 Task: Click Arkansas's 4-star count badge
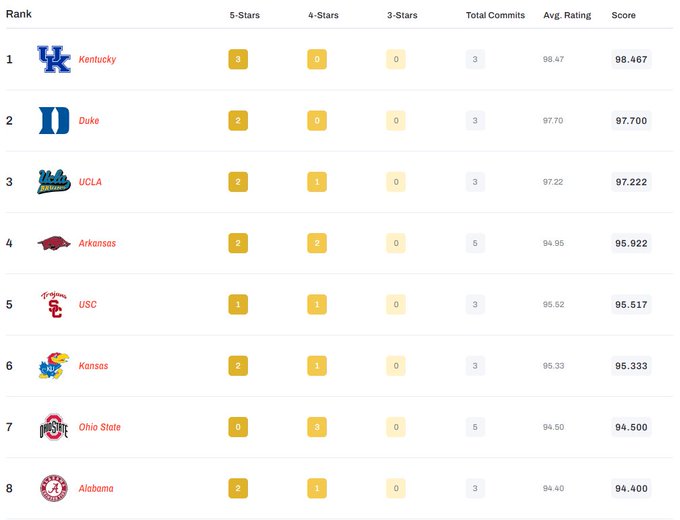pos(317,243)
